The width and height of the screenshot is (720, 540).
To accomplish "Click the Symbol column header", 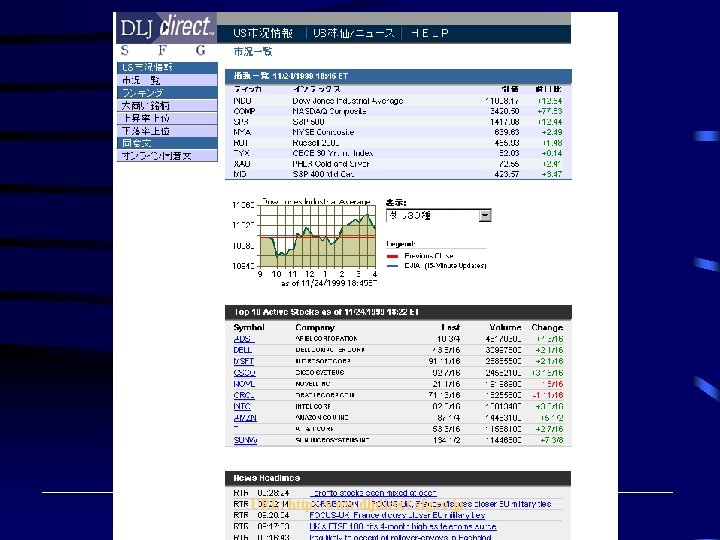I will point(249,327).
